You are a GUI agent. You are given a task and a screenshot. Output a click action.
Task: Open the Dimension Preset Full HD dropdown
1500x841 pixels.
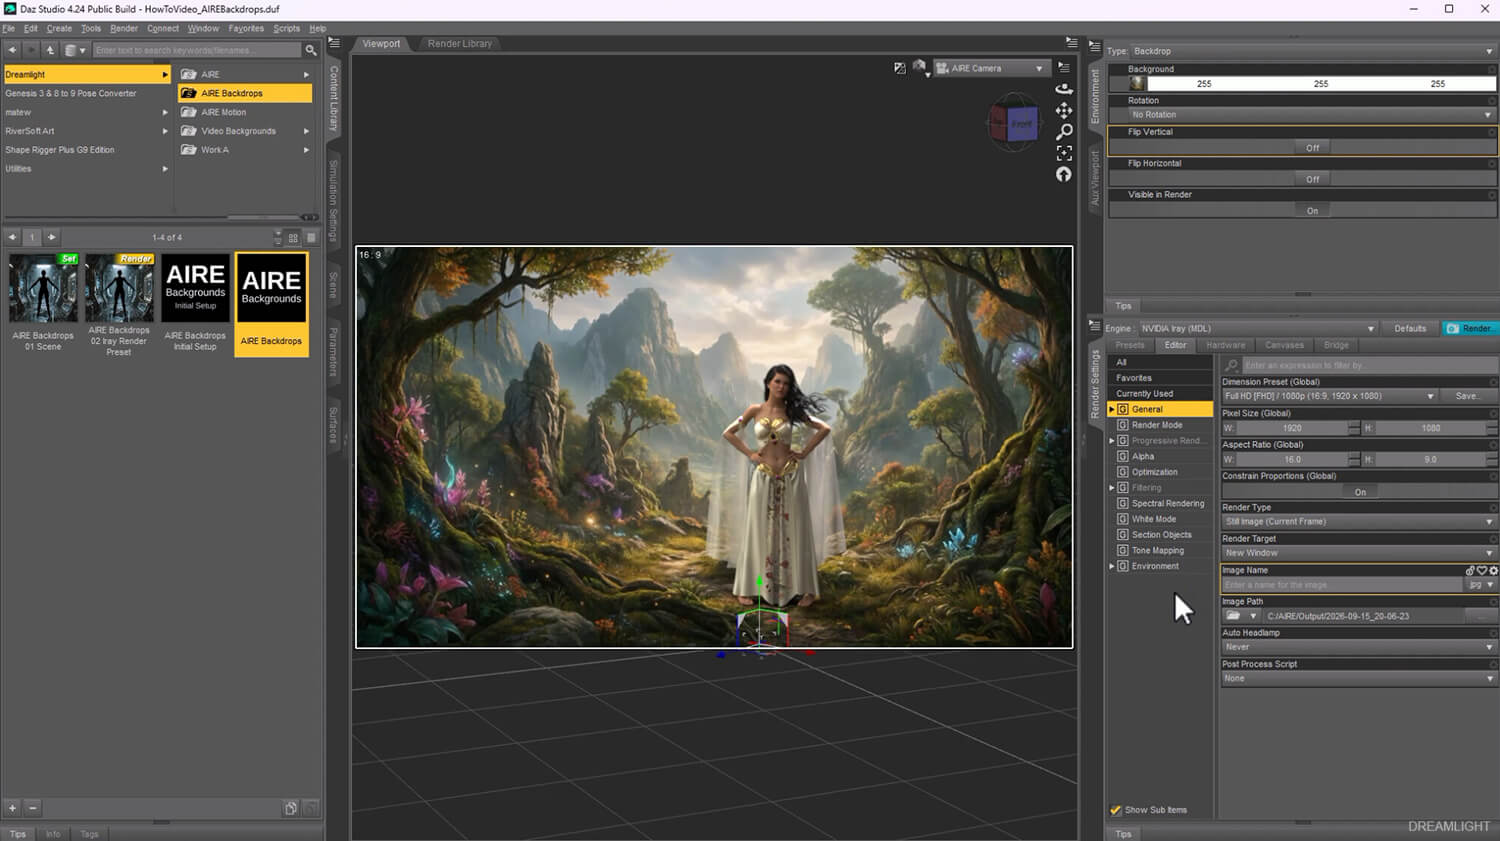(1330, 396)
